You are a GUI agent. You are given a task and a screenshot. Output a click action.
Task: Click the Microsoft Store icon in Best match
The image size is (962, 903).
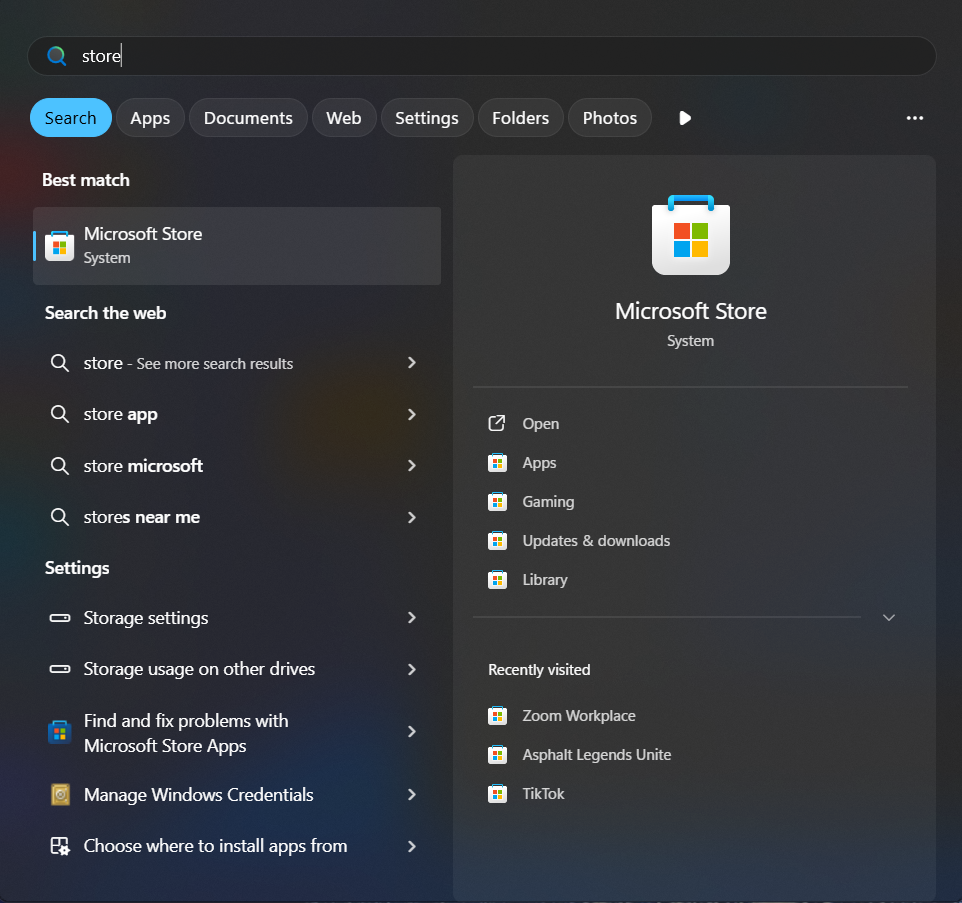[60, 246]
